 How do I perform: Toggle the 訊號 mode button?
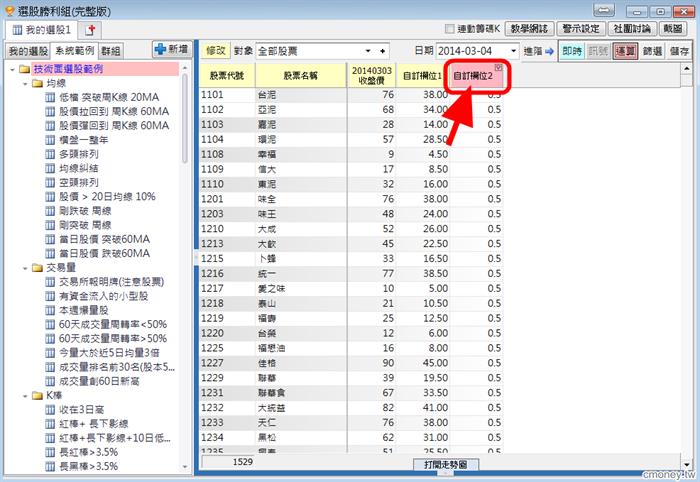(x=598, y=51)
